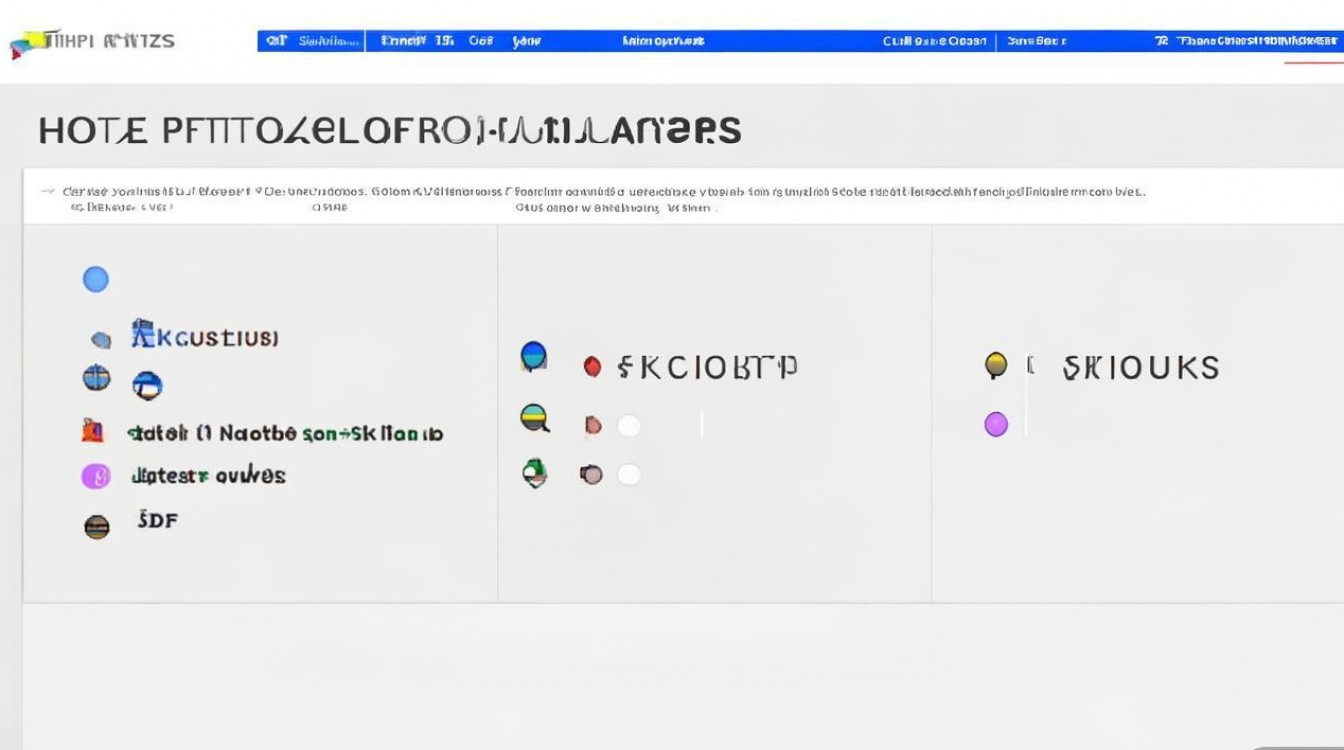Open the 'Naotbe son' row text
The height and width of the screenshot is (750, 1344).
285,433
